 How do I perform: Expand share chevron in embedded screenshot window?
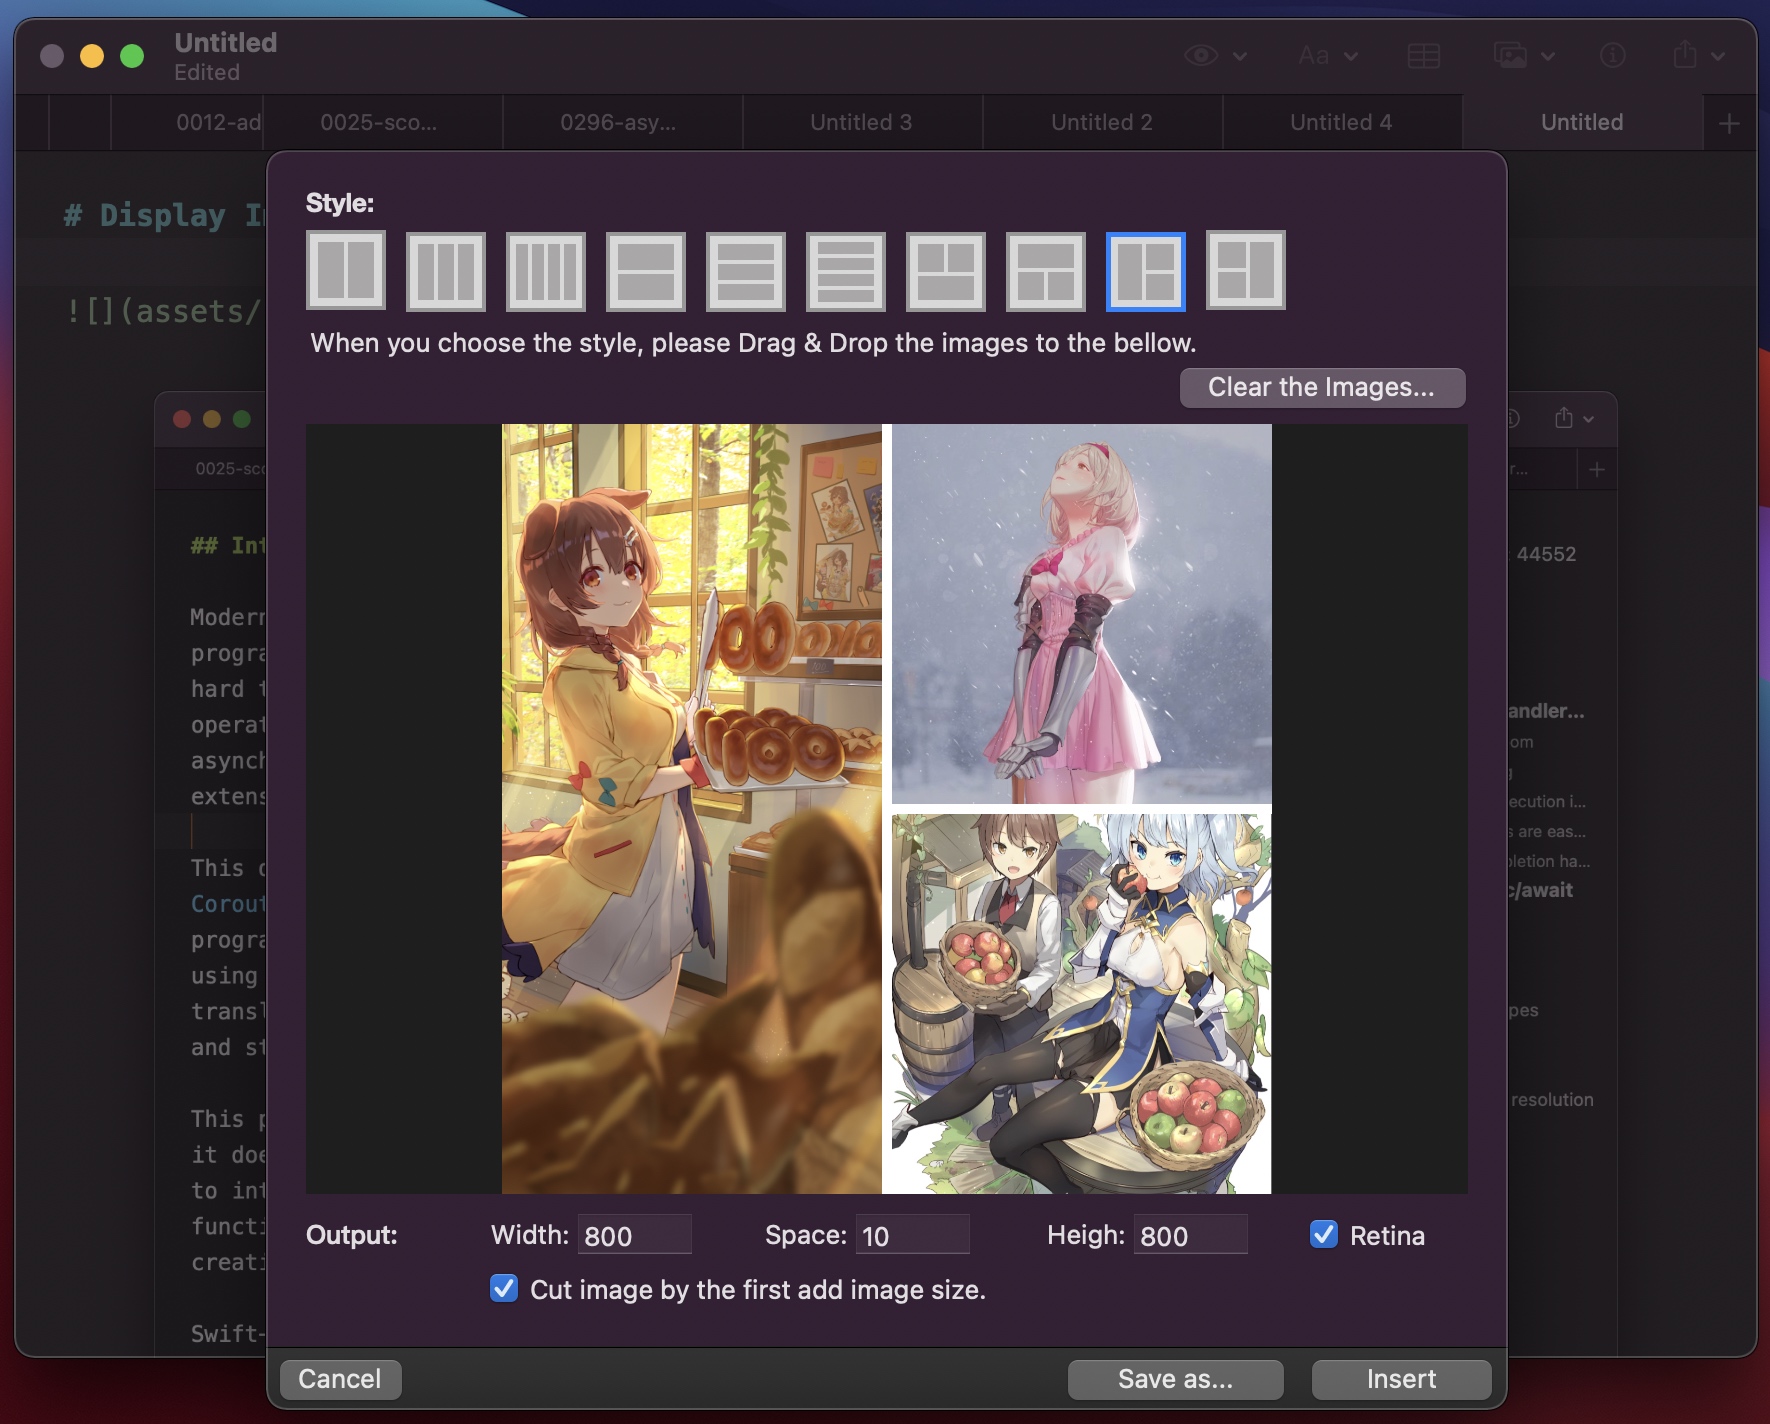(1589, 419)
